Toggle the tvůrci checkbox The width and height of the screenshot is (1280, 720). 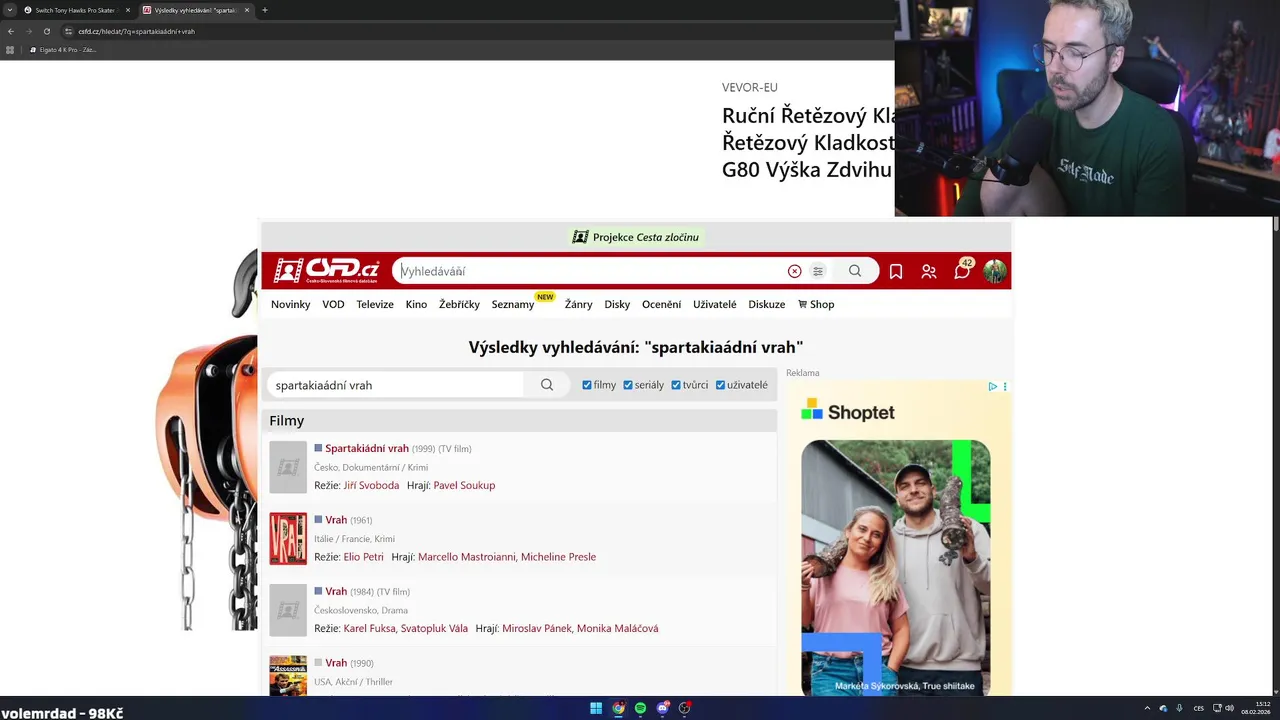676,385
